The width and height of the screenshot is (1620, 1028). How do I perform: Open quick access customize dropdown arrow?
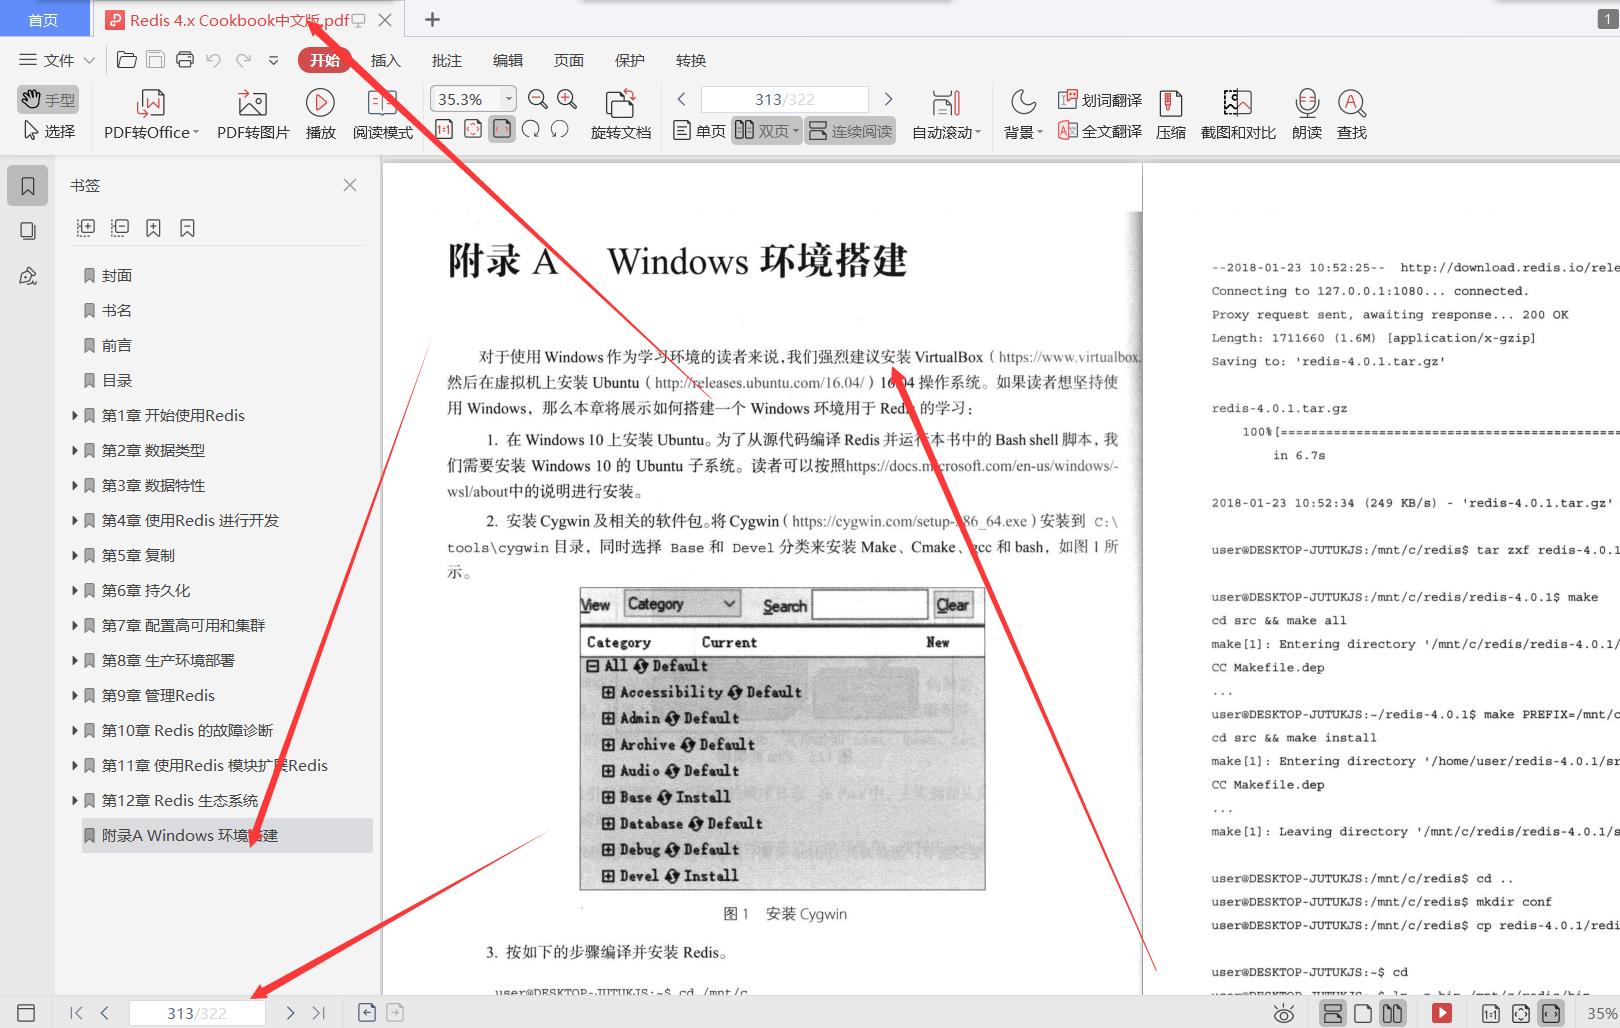[273, 60]
